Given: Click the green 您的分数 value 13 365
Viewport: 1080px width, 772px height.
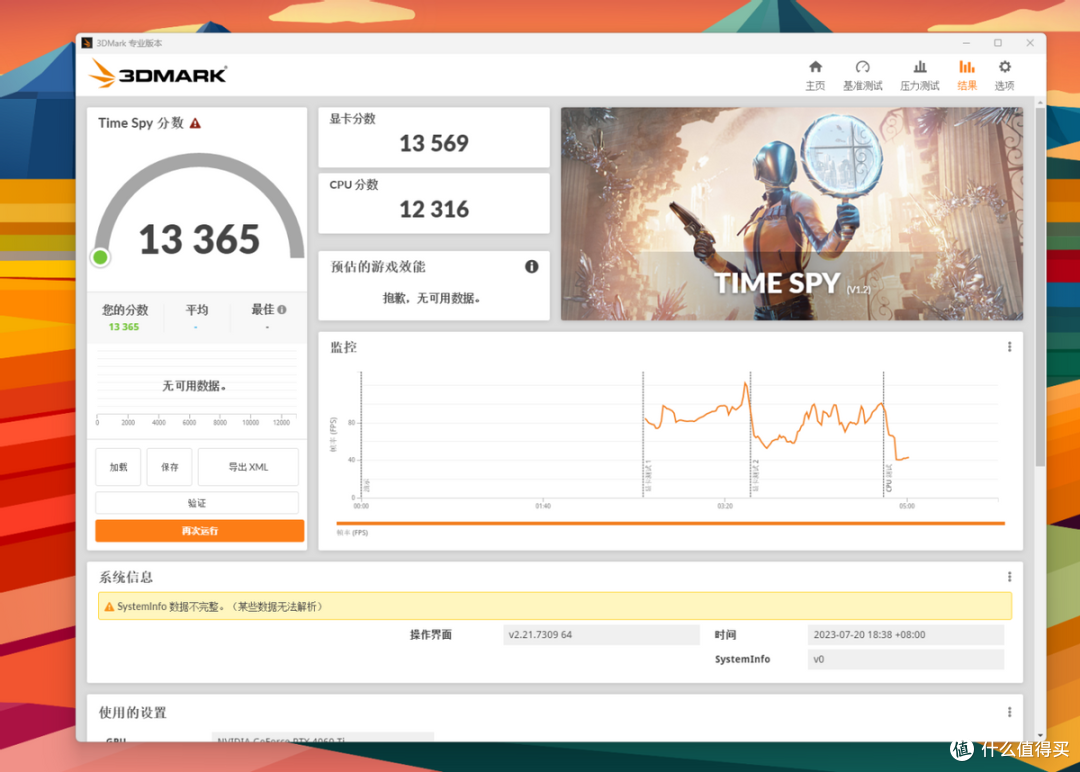Looking at the screenshot, I should point(124,327).
